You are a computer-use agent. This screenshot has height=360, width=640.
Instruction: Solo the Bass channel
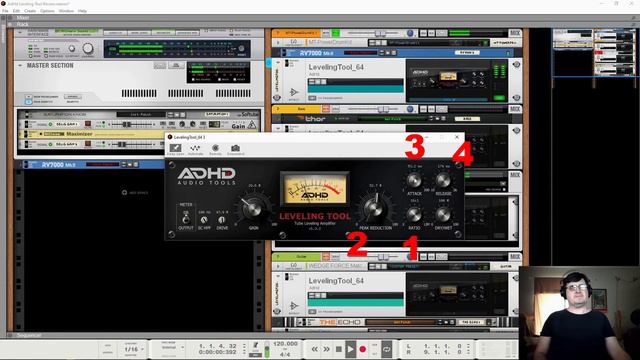335,109
